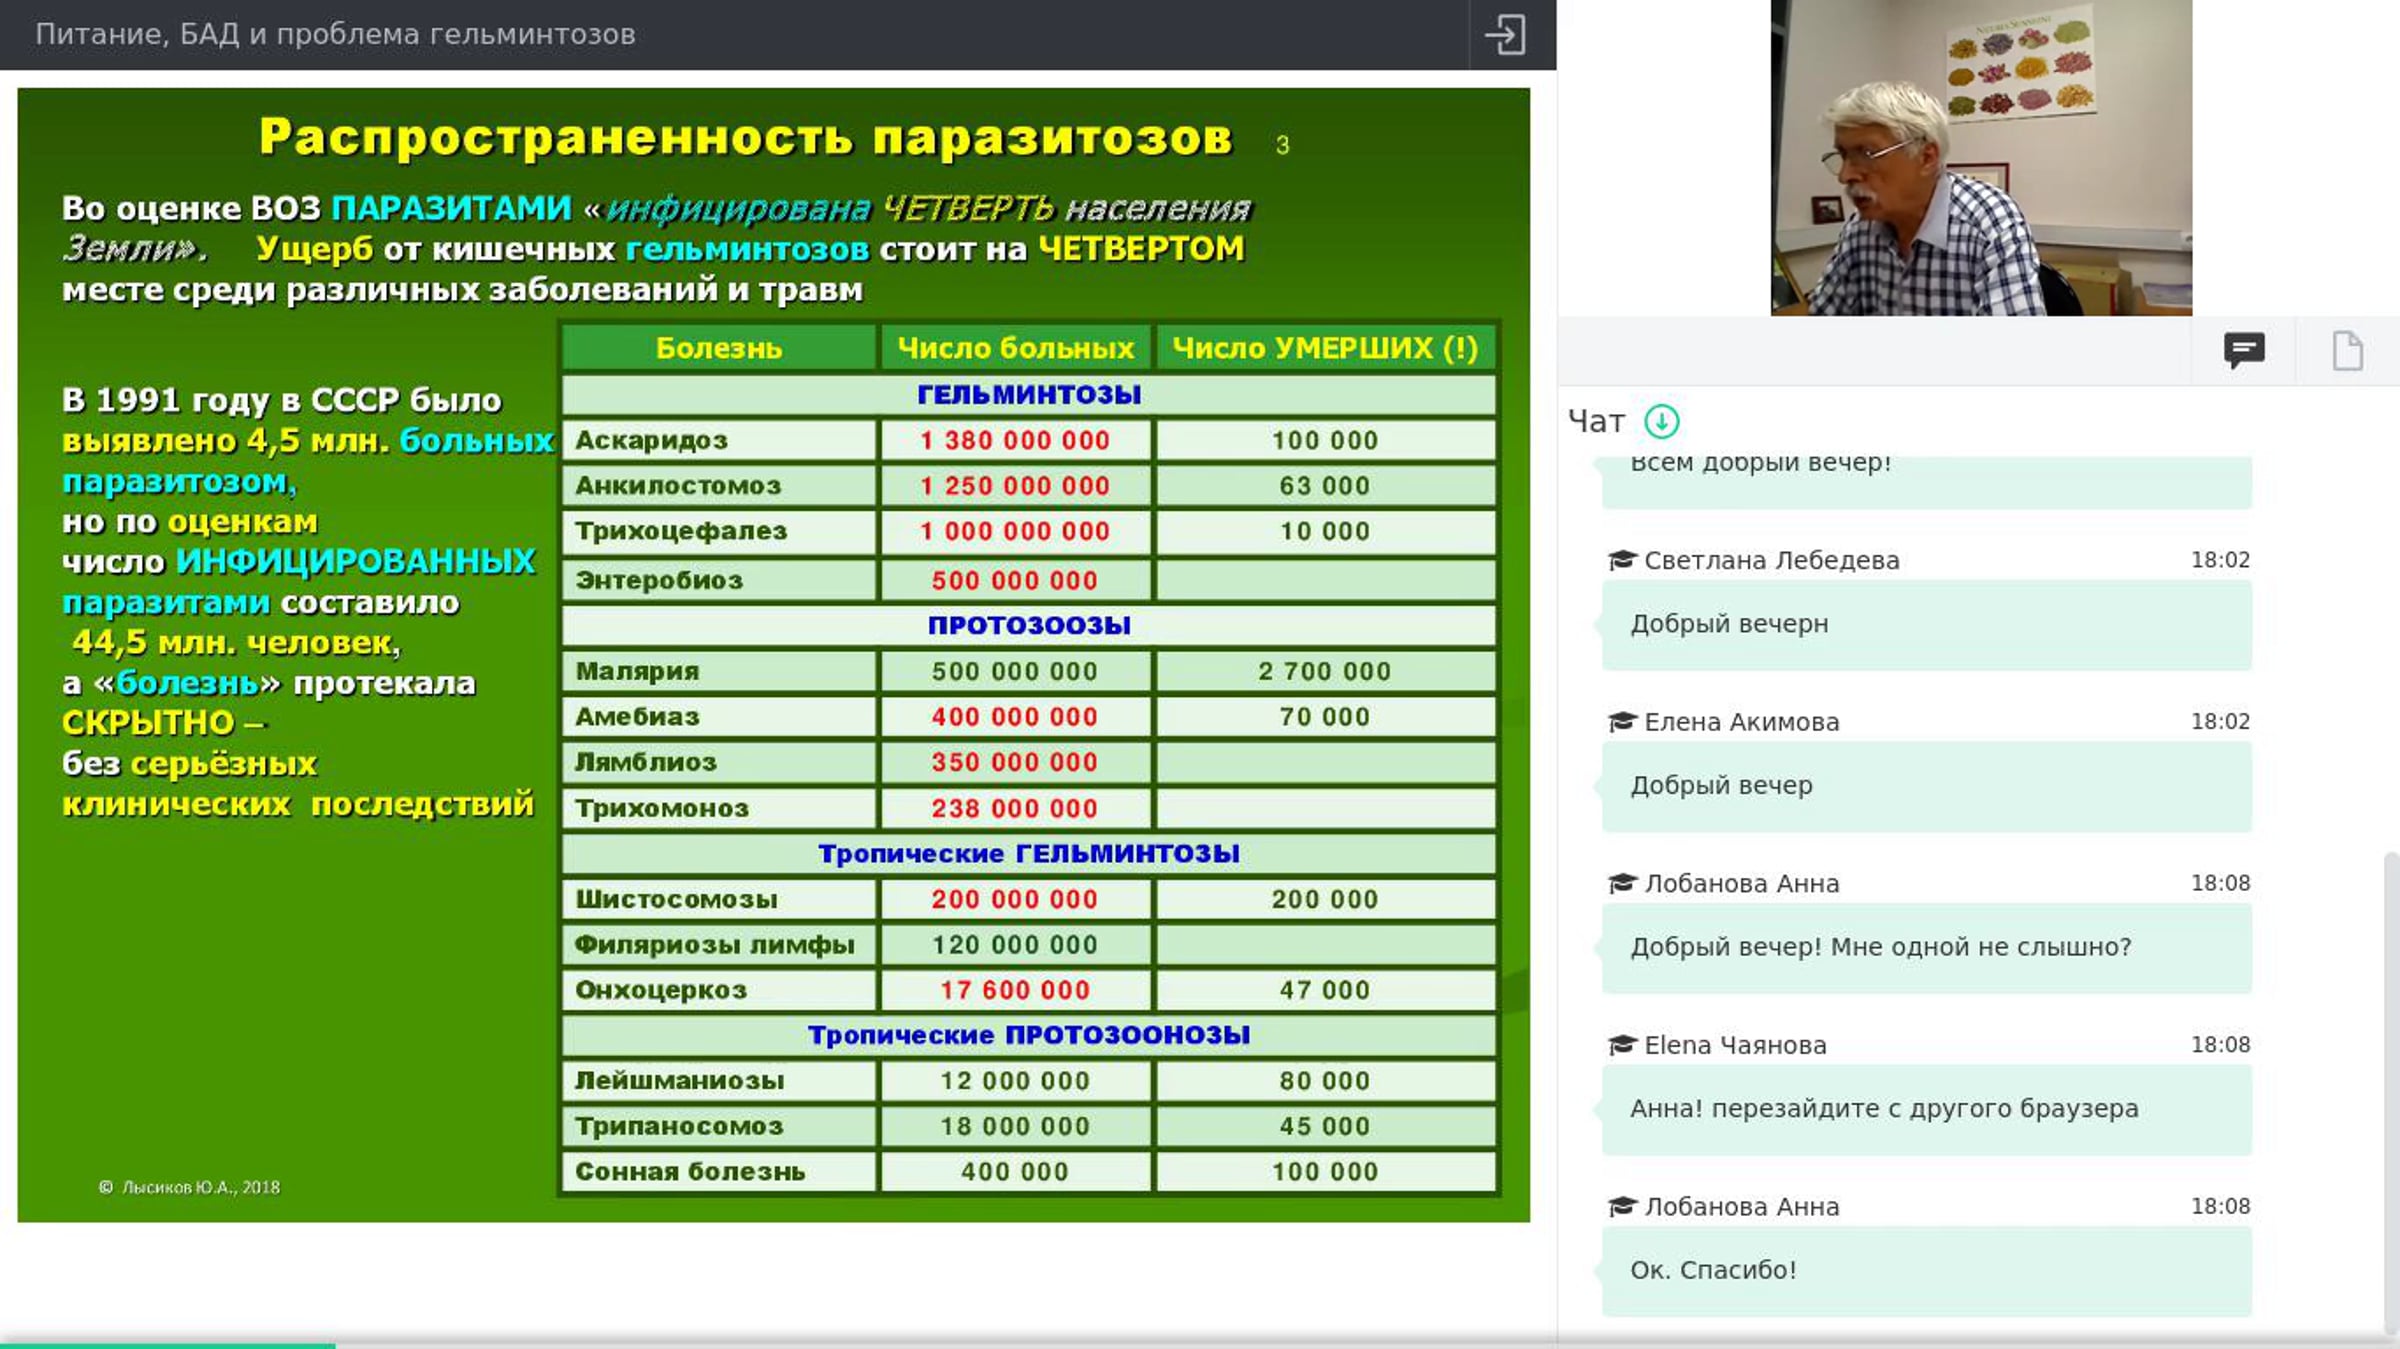Click the value '12 000 000'
The width and height of the screenshot is (2400, 1349).
[x=1015, y=1082]
